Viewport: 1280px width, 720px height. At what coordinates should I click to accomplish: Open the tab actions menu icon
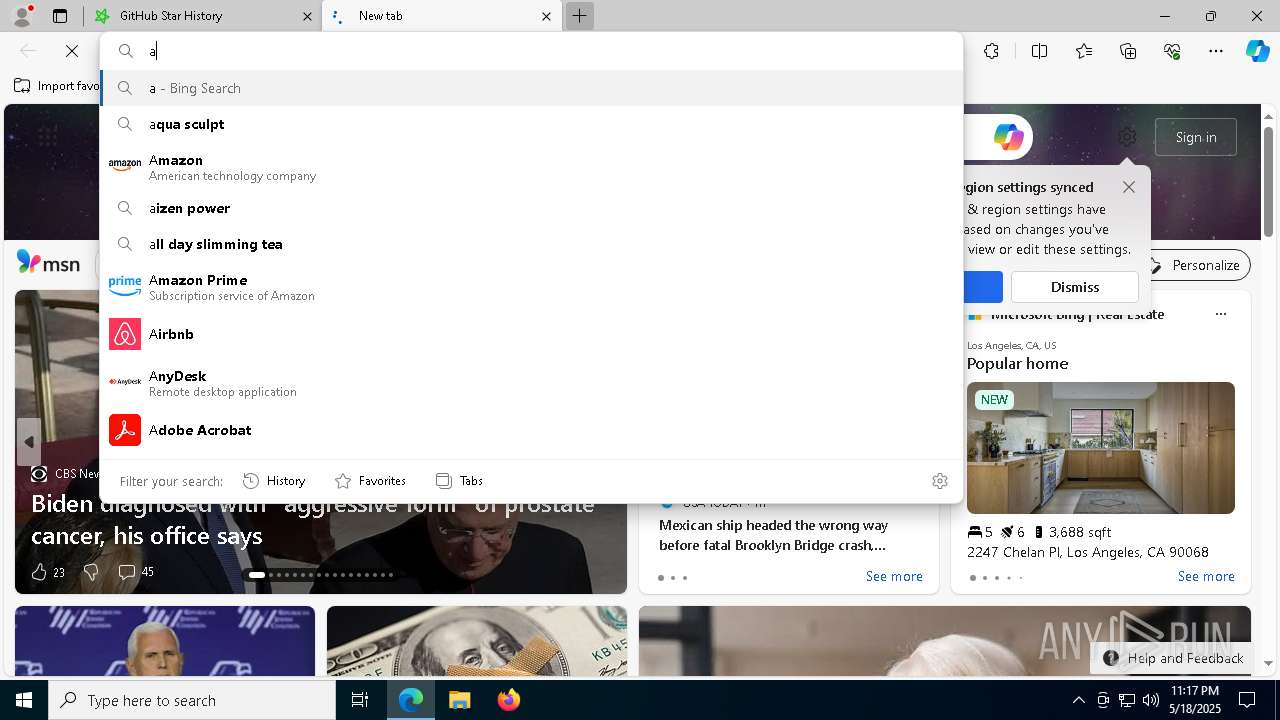(x=60, y=16)
